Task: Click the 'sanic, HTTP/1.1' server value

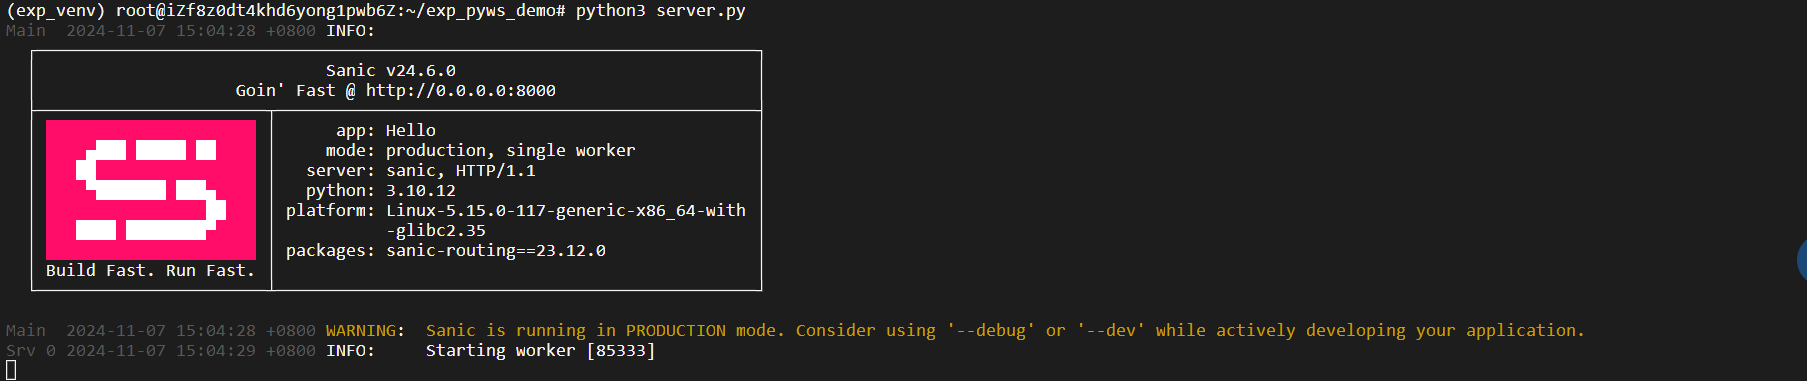Action: 461,170
